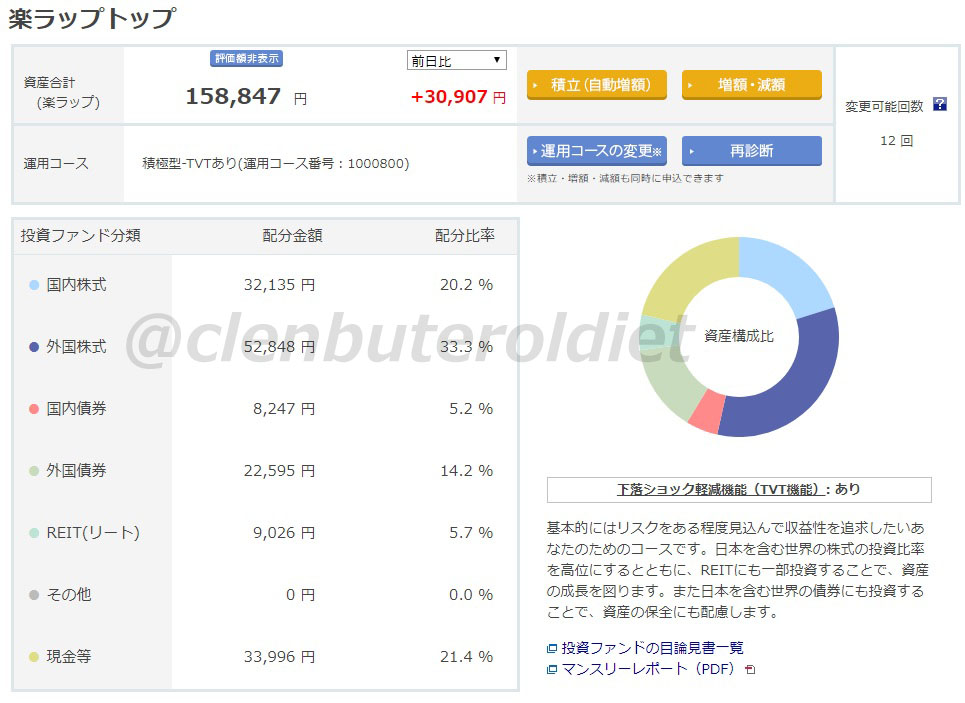Click the 外国債券 row label

[76, 471]
